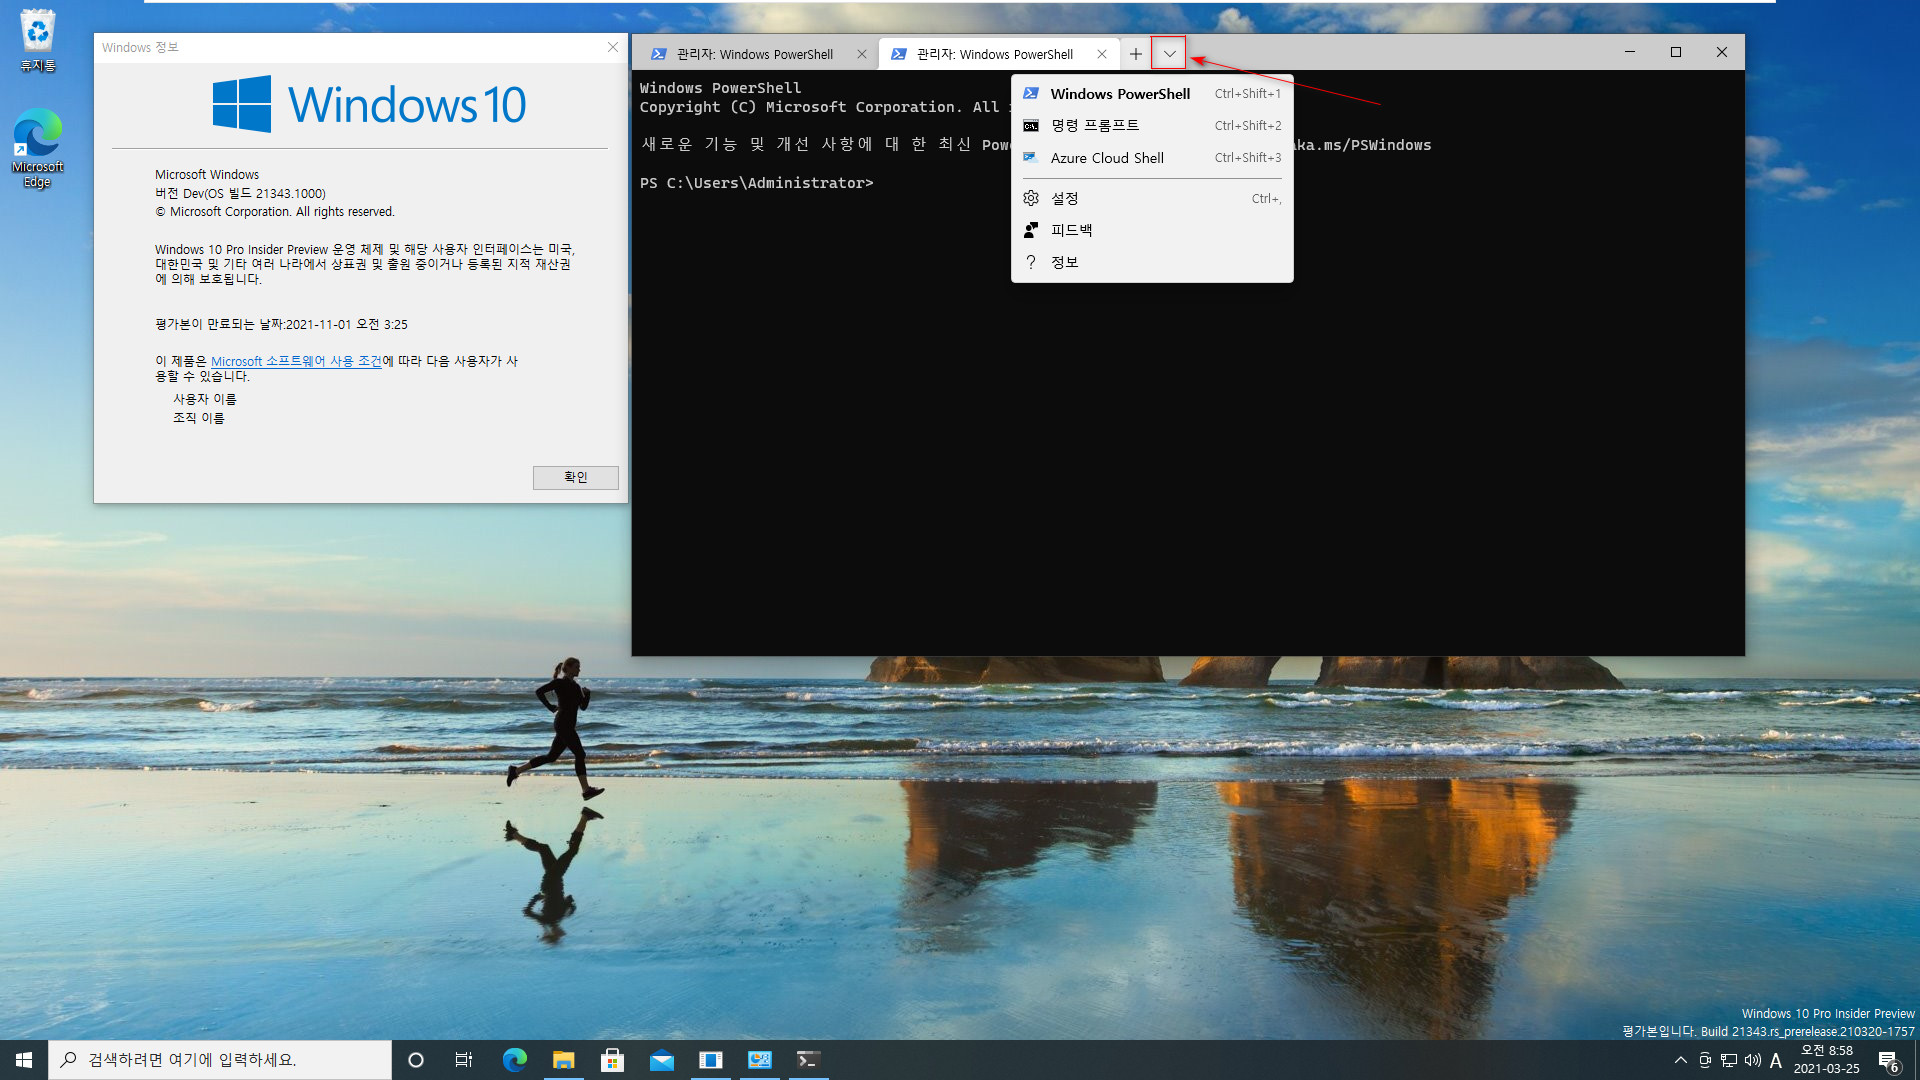Toggle the IME input mode indicator A
The image size is (1920, 1080).
tap(1776, 1060)
